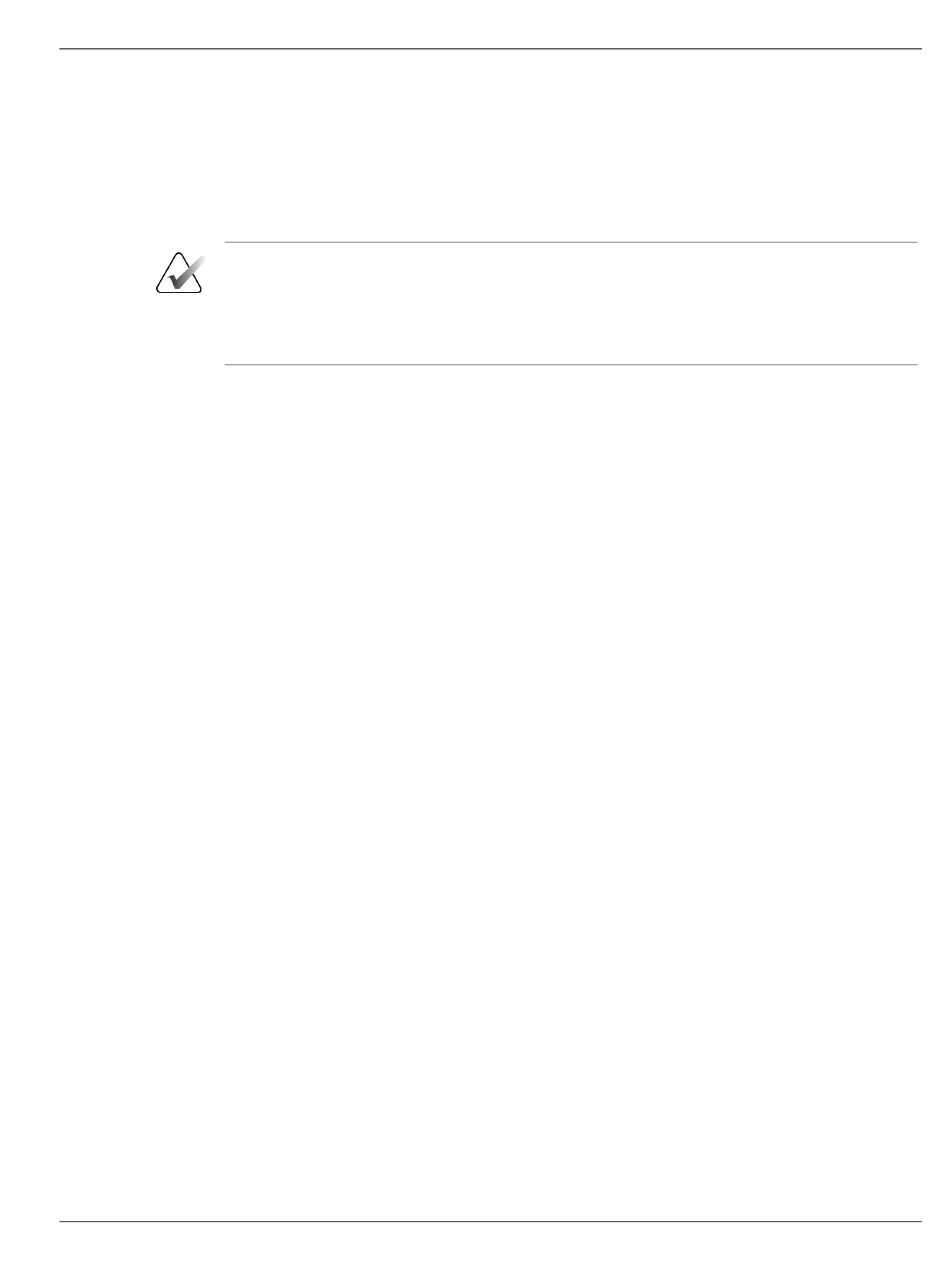Click the lower line of the note box
The height and width of the screenshot is (1267, 950).
tap(571, 364)
